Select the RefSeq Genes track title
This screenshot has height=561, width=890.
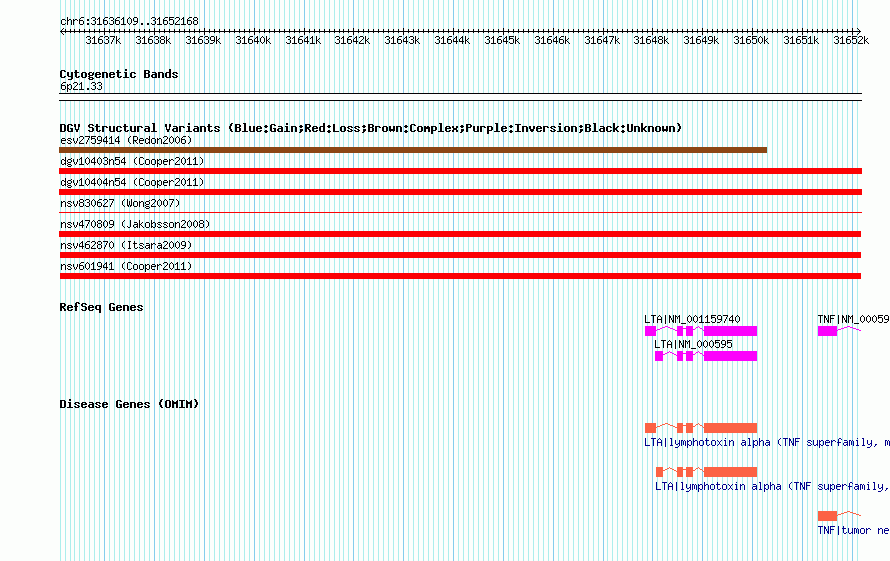click(101, 307)
